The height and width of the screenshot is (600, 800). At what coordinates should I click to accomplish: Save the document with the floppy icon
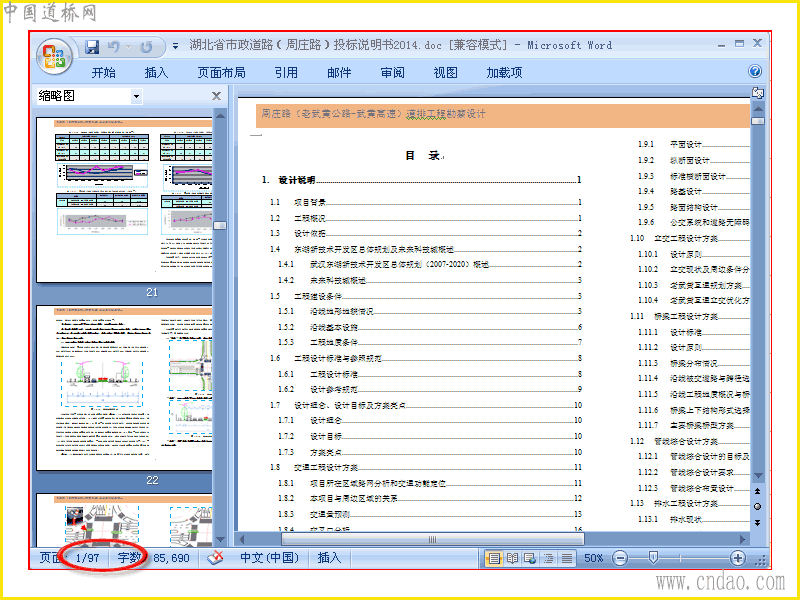92,47
